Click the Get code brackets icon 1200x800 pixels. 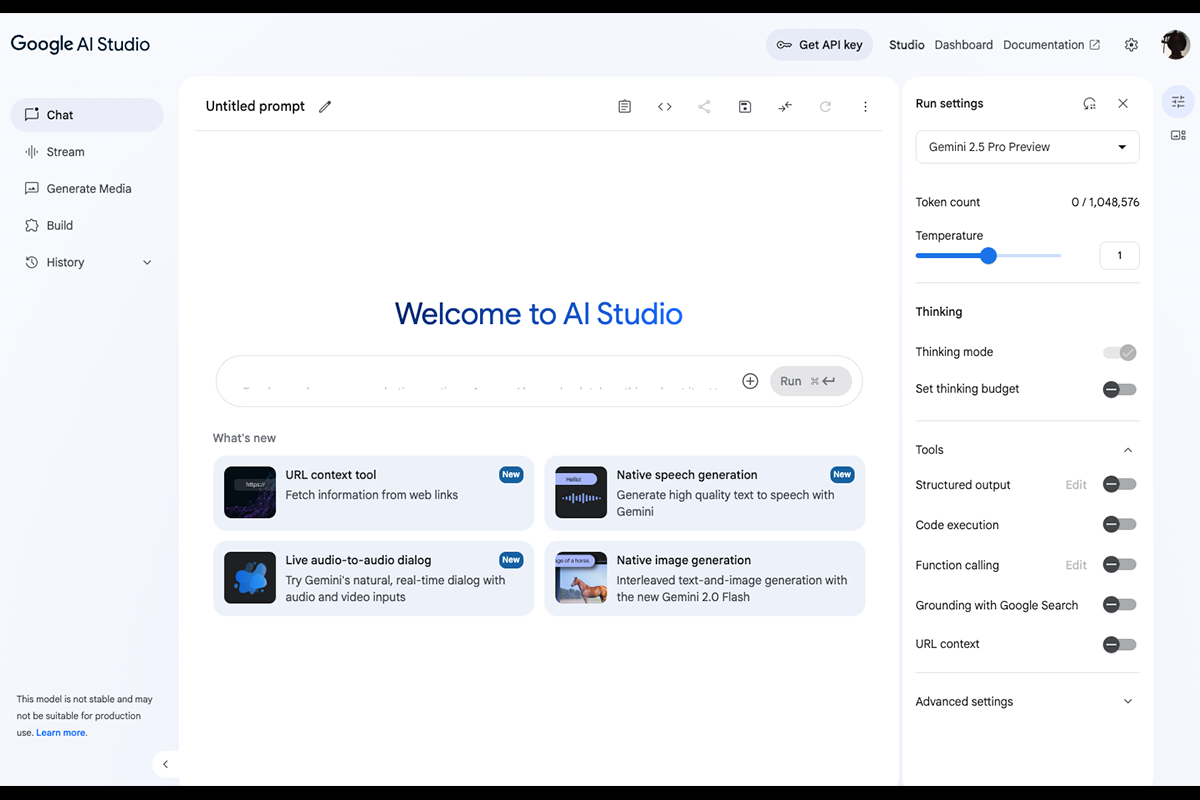(x=665, y=107)
